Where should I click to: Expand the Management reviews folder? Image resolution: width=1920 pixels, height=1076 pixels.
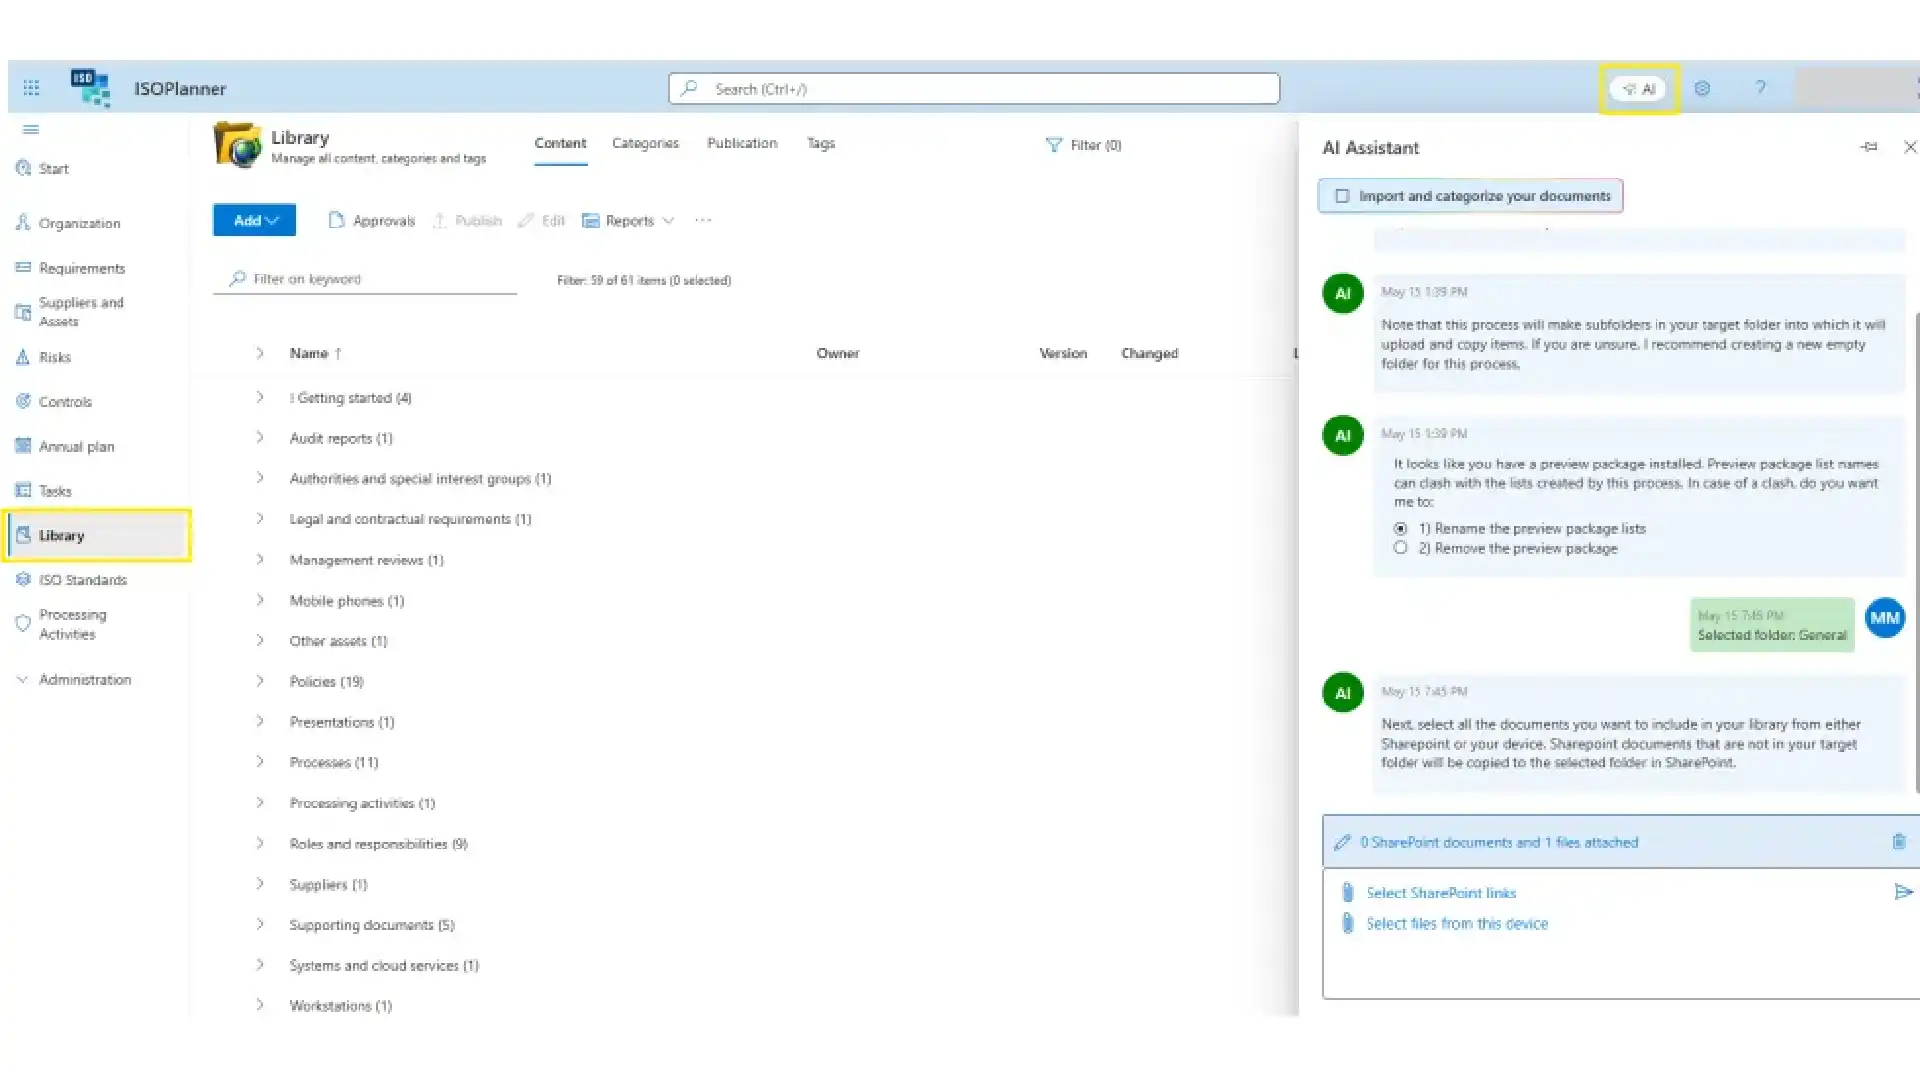tap(260, 559)
